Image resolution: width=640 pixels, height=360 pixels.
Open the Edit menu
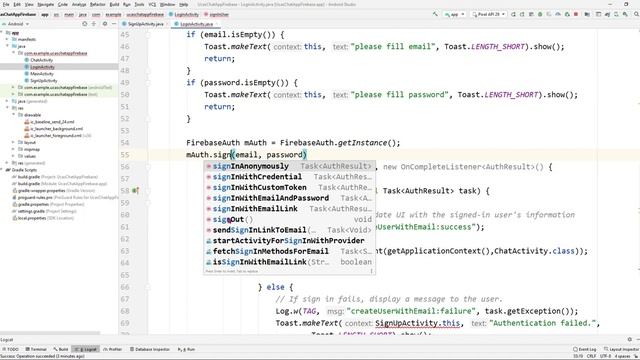tap(17, 4)
